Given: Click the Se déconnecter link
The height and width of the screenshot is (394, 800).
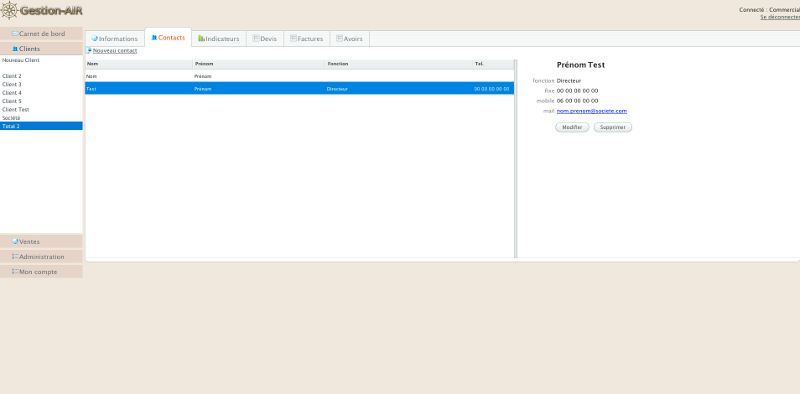Looking at the screenshot, I should click(x=780, y=17).
